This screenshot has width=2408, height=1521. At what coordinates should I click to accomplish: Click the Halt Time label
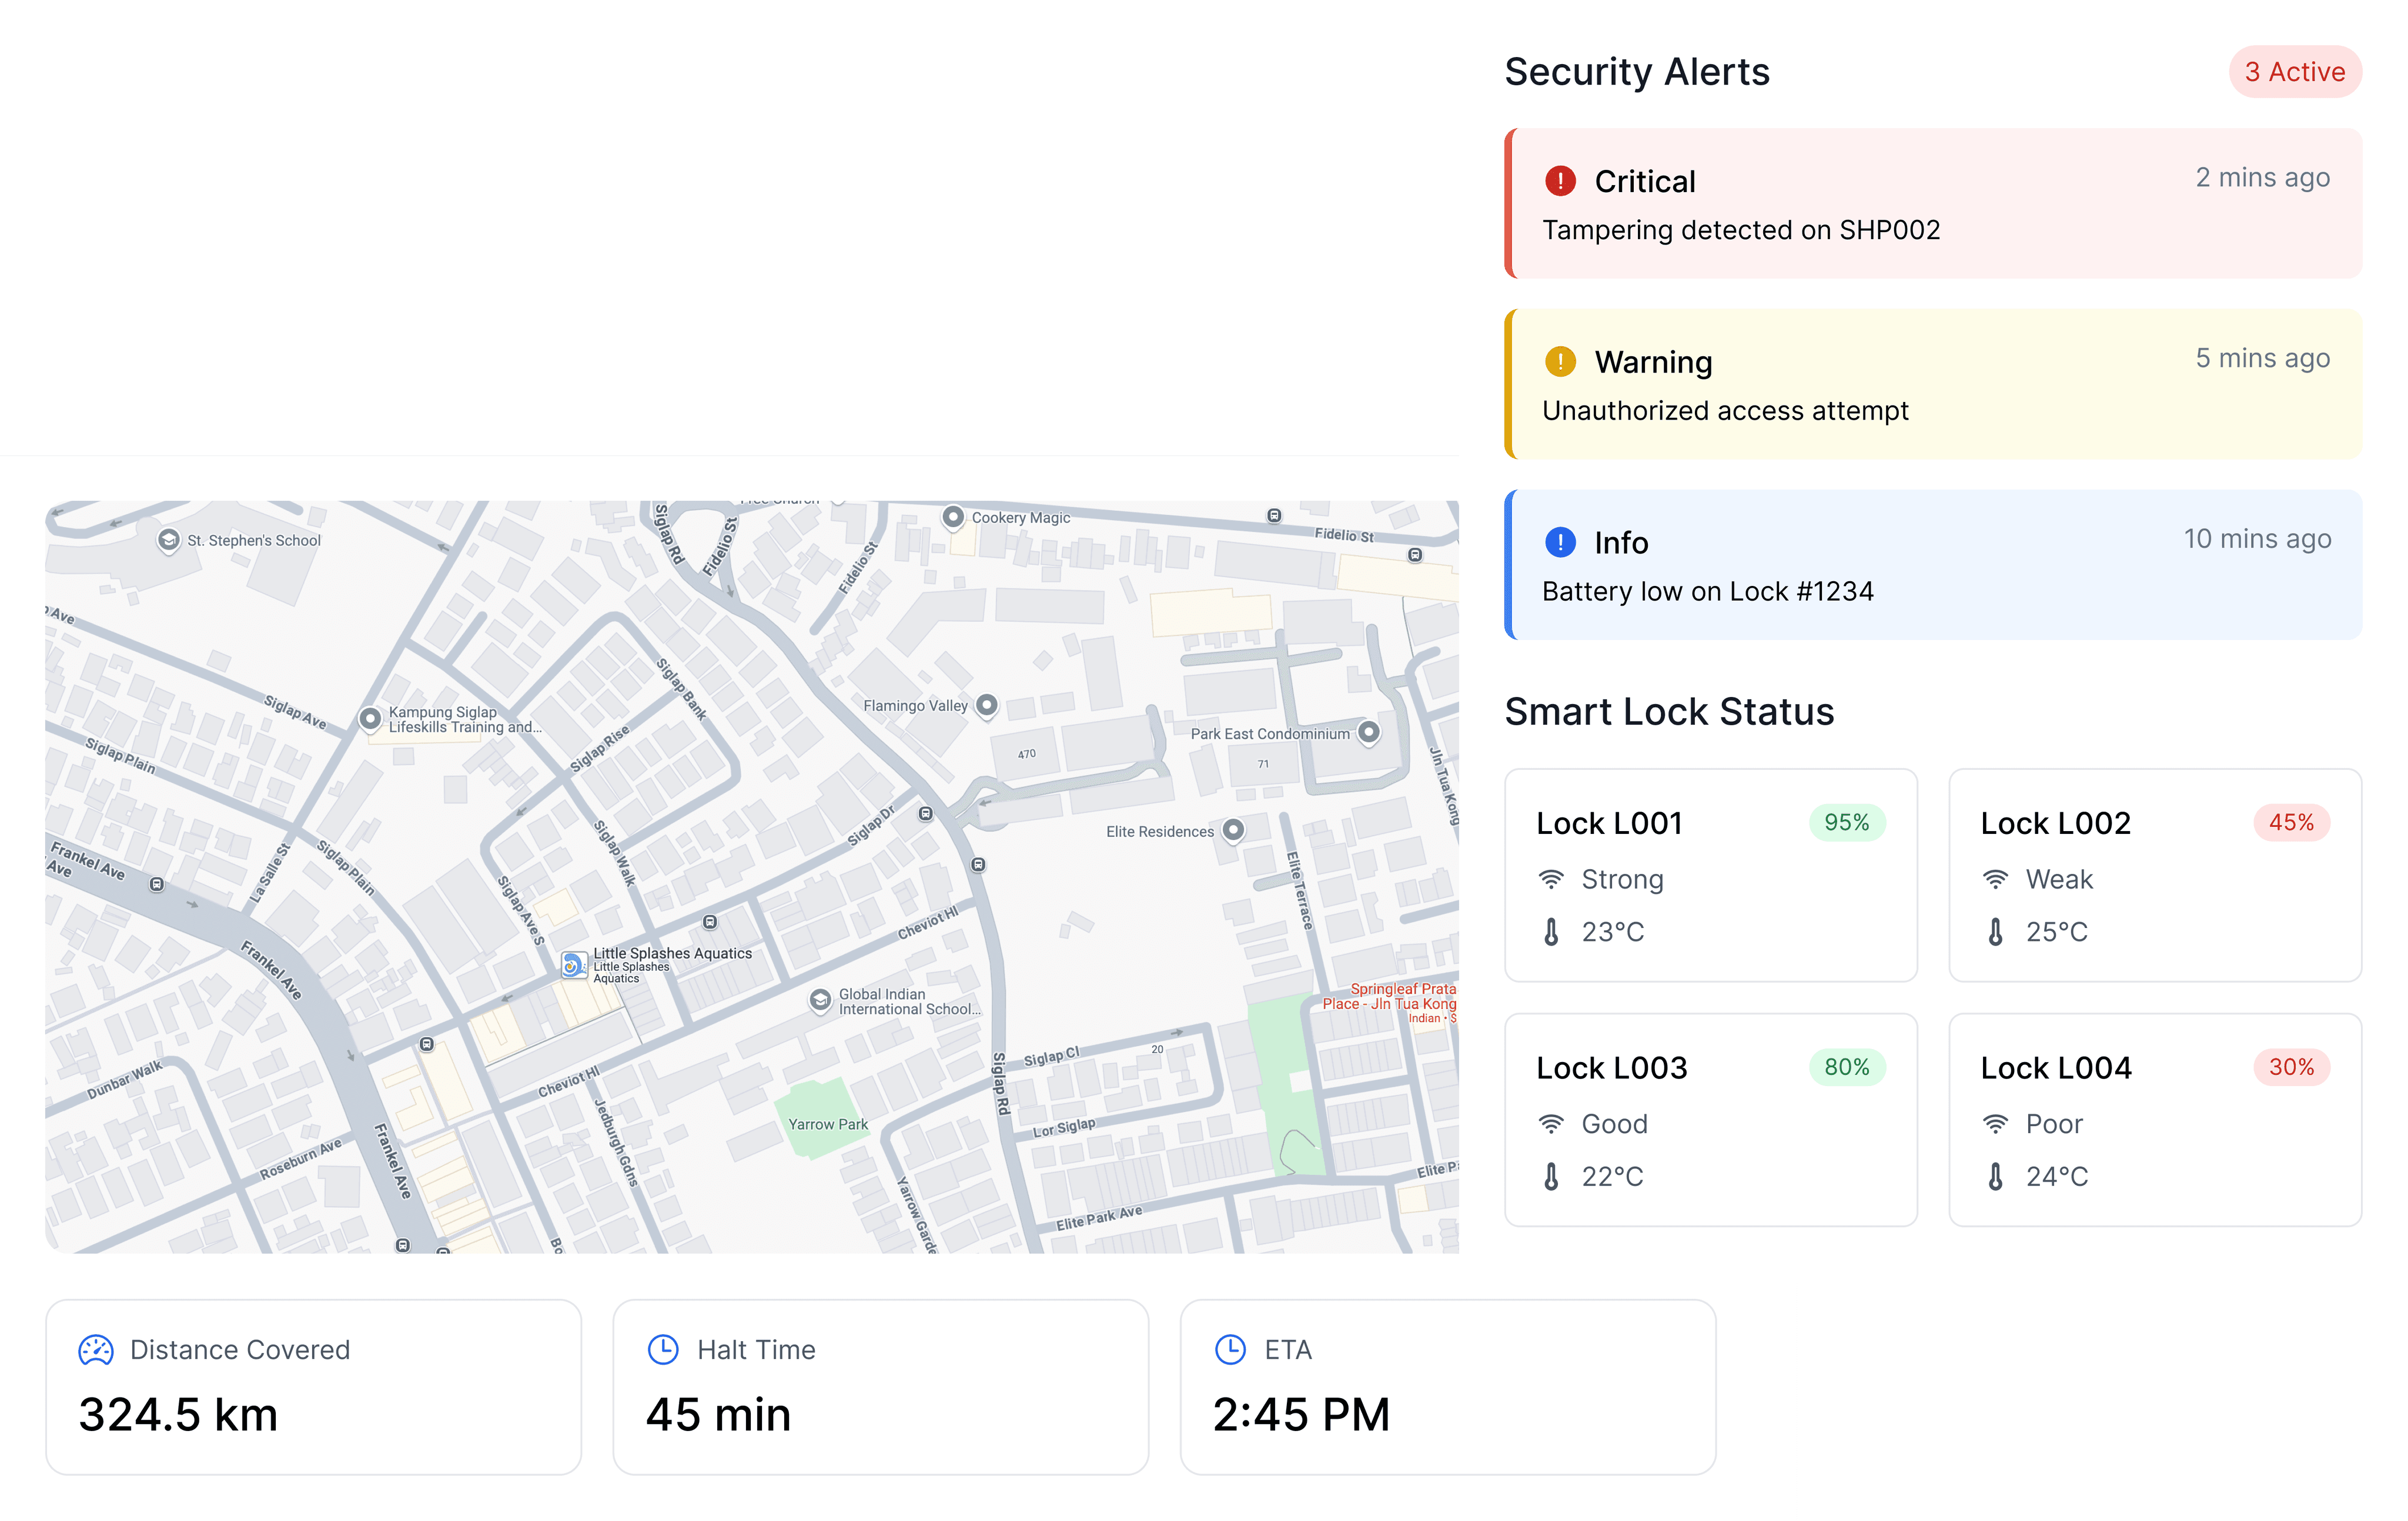point(756,1350)
